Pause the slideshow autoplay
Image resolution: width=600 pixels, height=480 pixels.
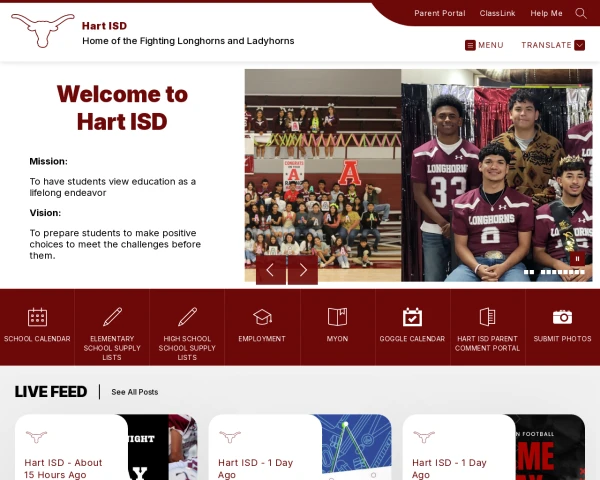click(x=577, y=259)
